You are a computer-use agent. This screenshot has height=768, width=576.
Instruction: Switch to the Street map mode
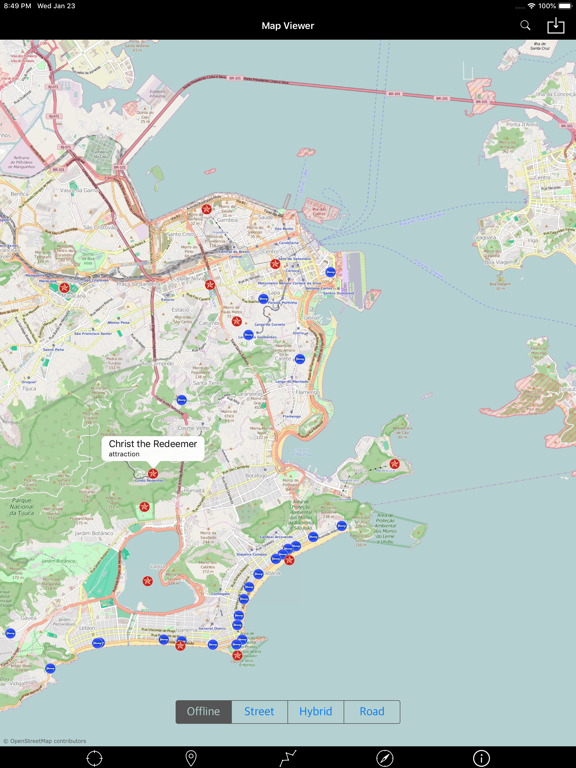(259, 712)
